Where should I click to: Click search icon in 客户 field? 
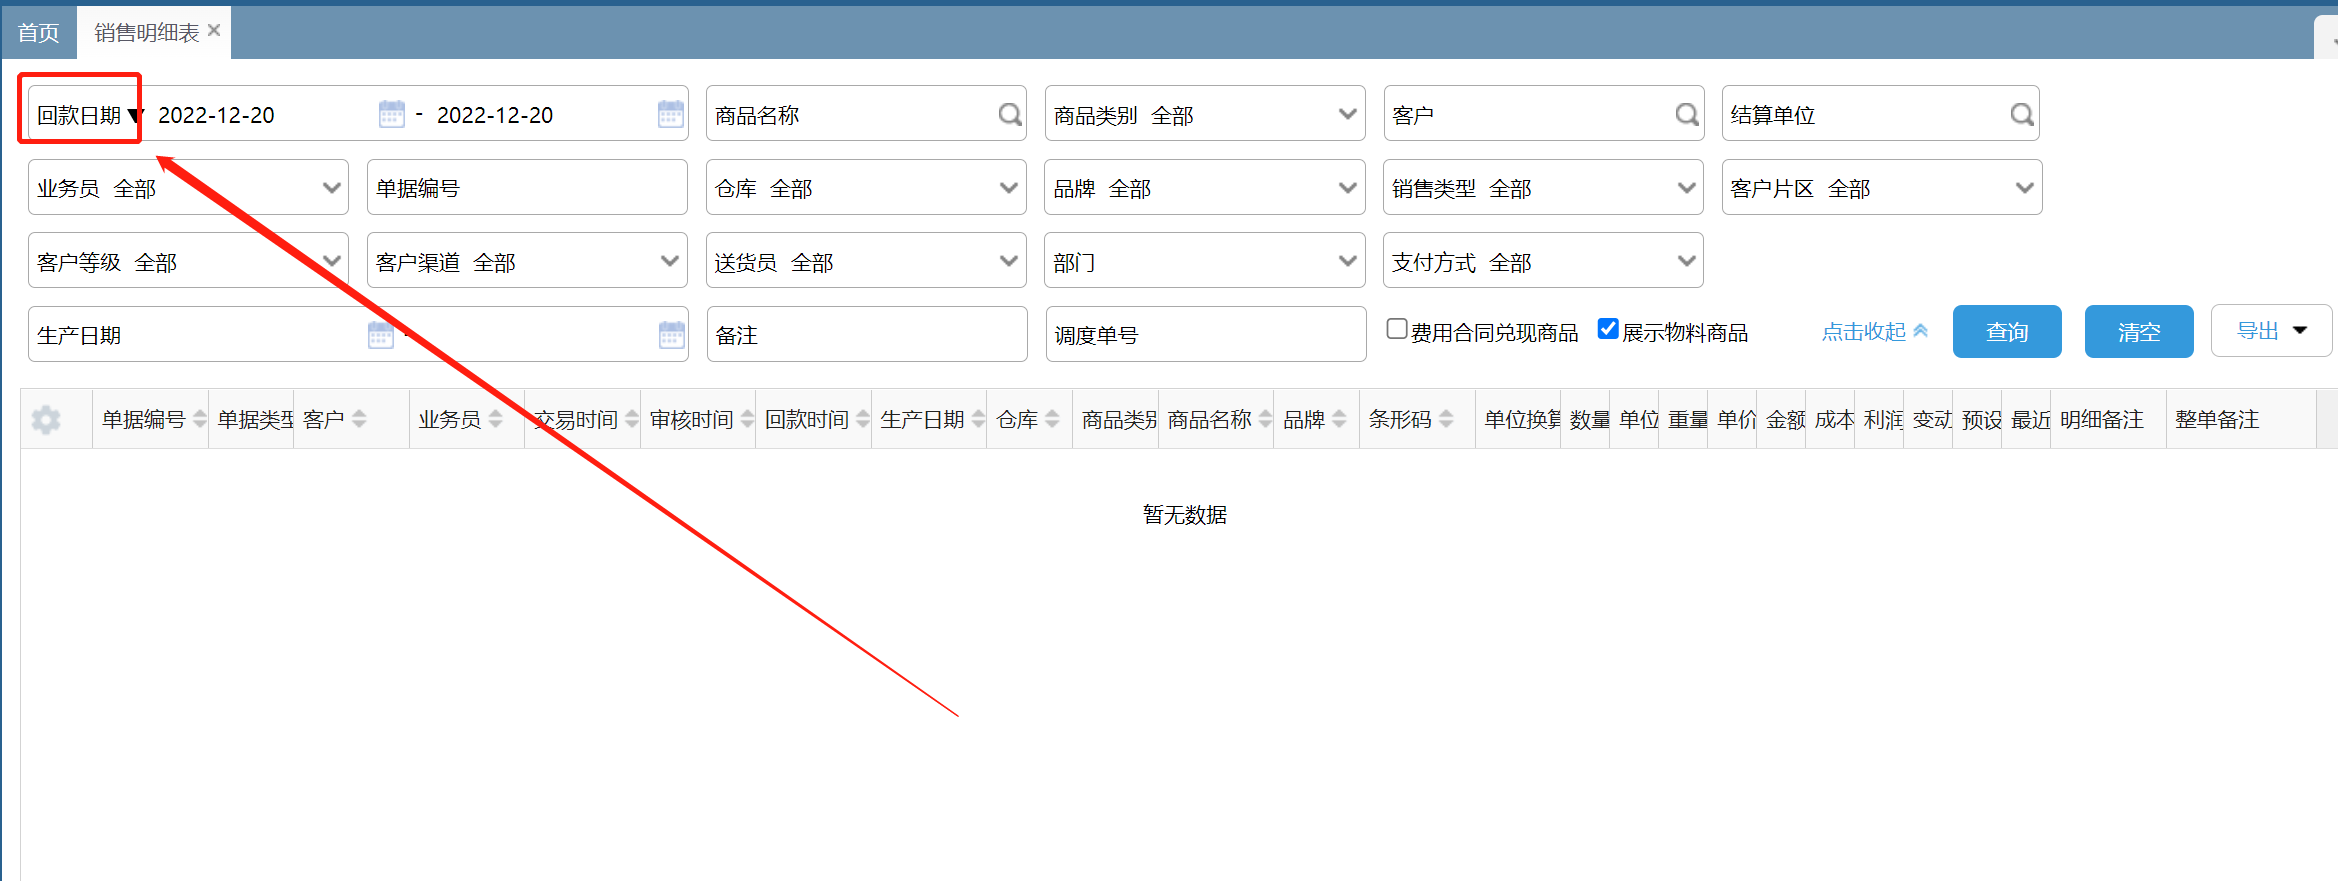(x=1687, y=114)
